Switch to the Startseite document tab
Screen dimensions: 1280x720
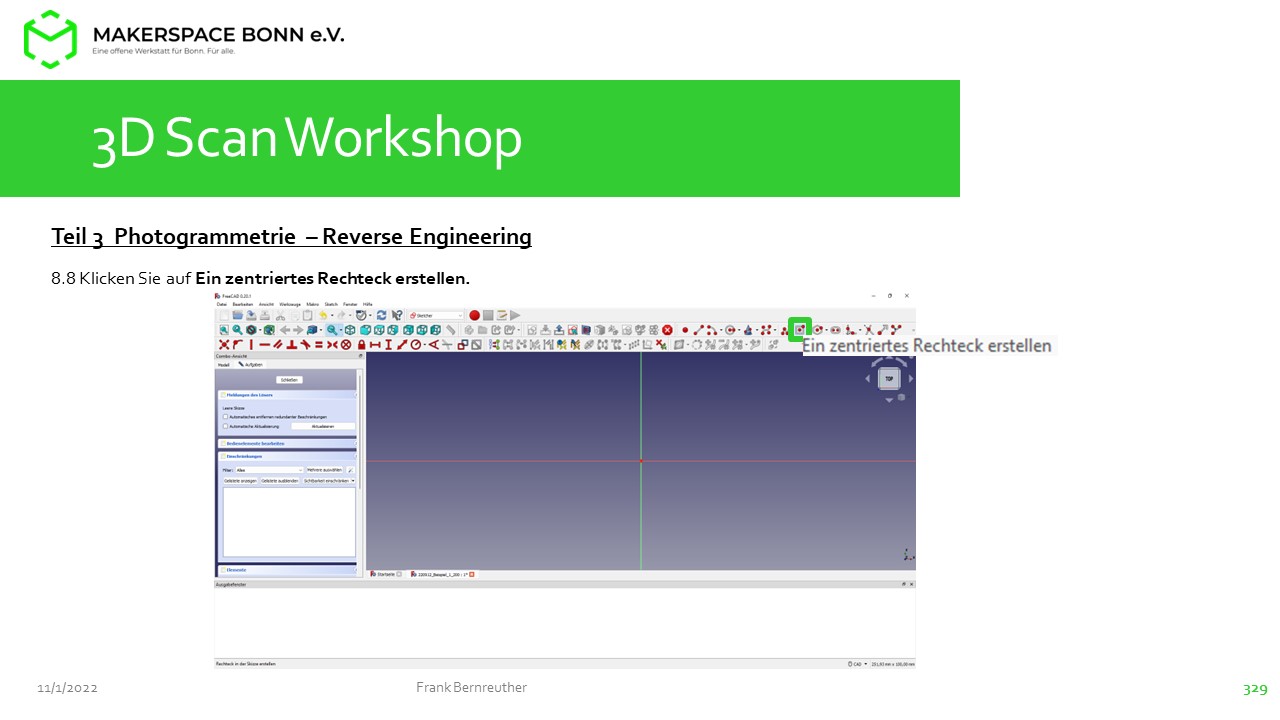click(x=386, y=575)
